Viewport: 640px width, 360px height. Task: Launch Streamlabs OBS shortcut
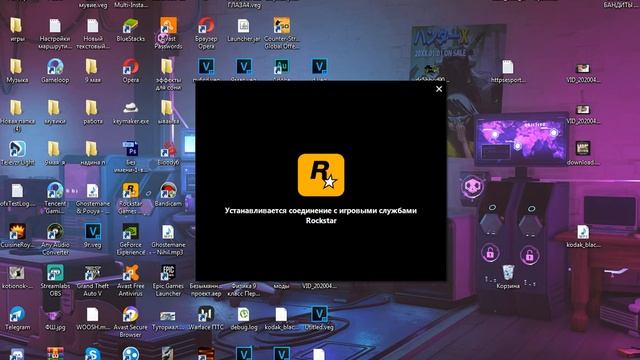[x=55, y=280]
